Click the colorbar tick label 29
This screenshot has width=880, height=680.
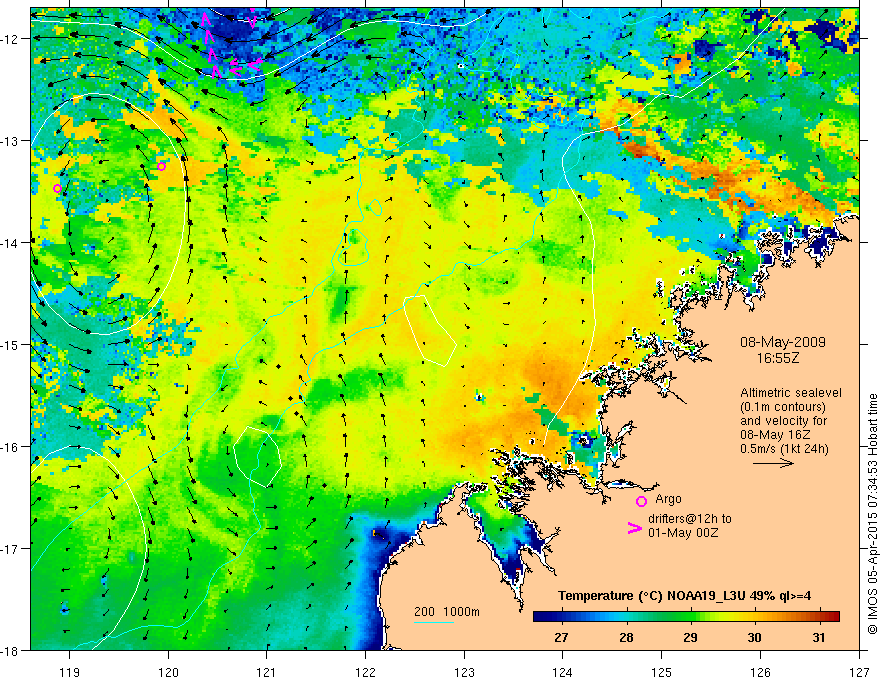(690, 637)
